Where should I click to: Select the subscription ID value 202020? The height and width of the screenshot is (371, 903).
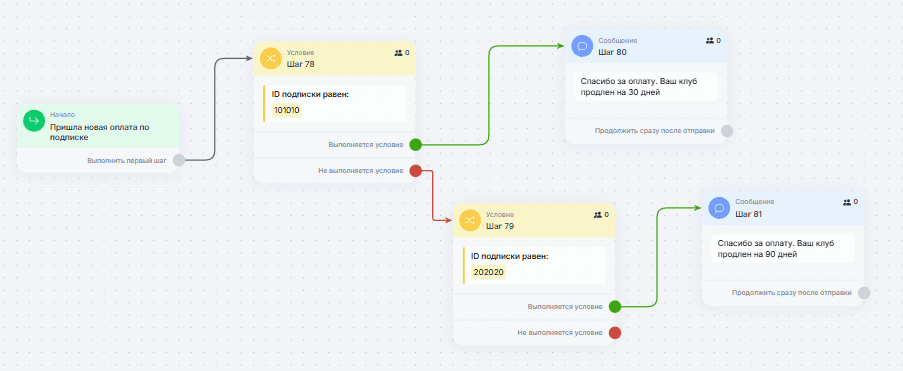[488, 272]
